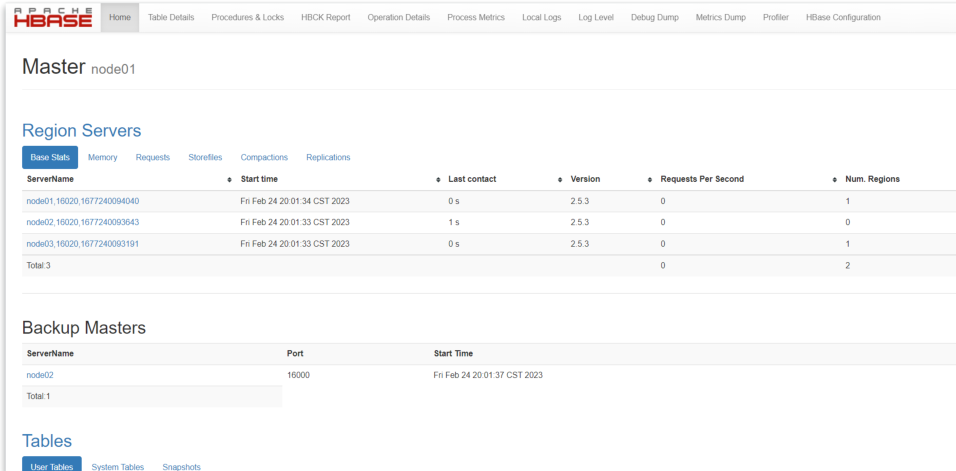956x471 pixels.
Task: Click the Start Time header in Backup Masters
Action: pyautogui.click(x=453, y=353)
